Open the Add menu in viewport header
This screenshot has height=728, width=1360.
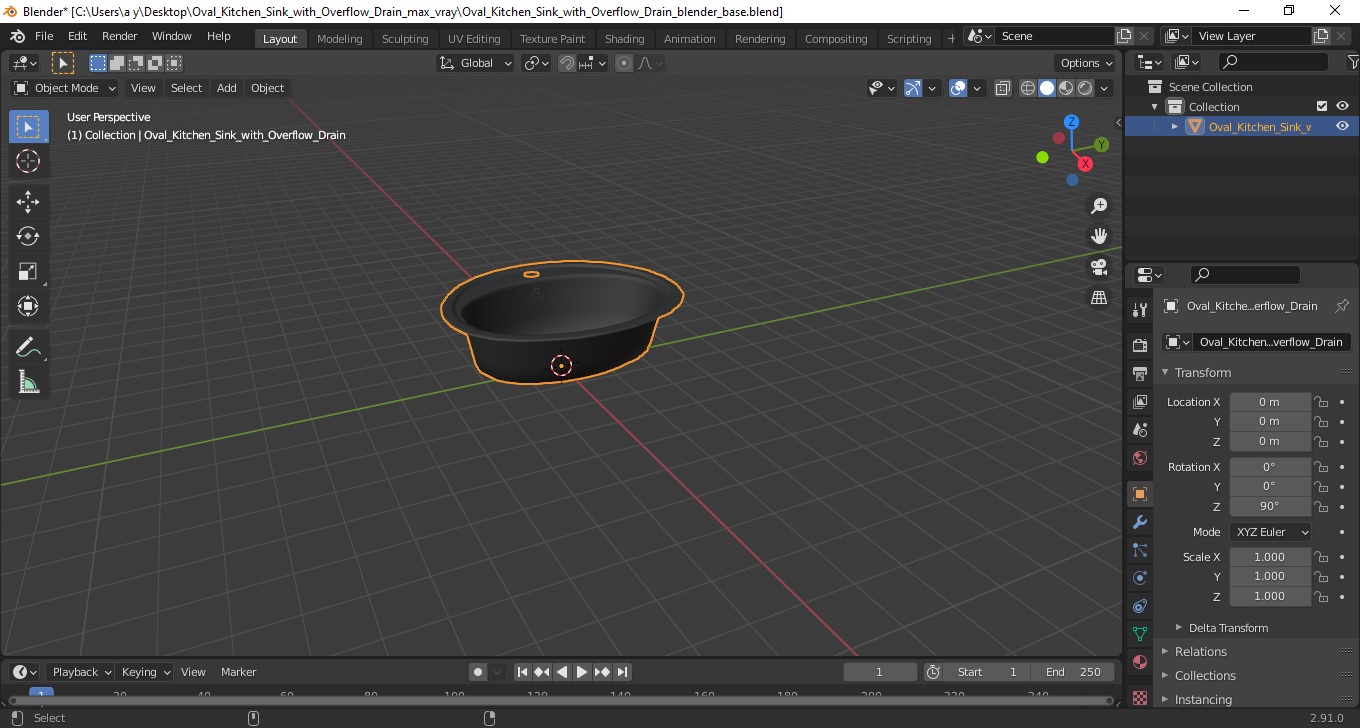[227, 88]
